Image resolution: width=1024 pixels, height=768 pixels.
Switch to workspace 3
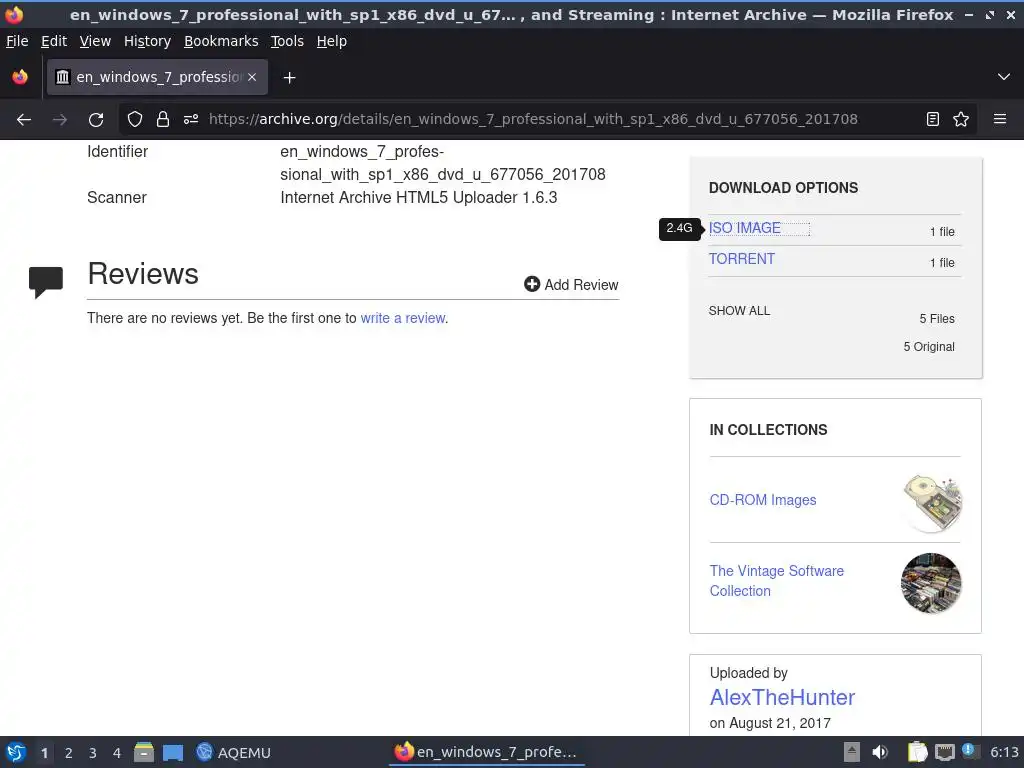pyautogui.click(x=93, y=753)
